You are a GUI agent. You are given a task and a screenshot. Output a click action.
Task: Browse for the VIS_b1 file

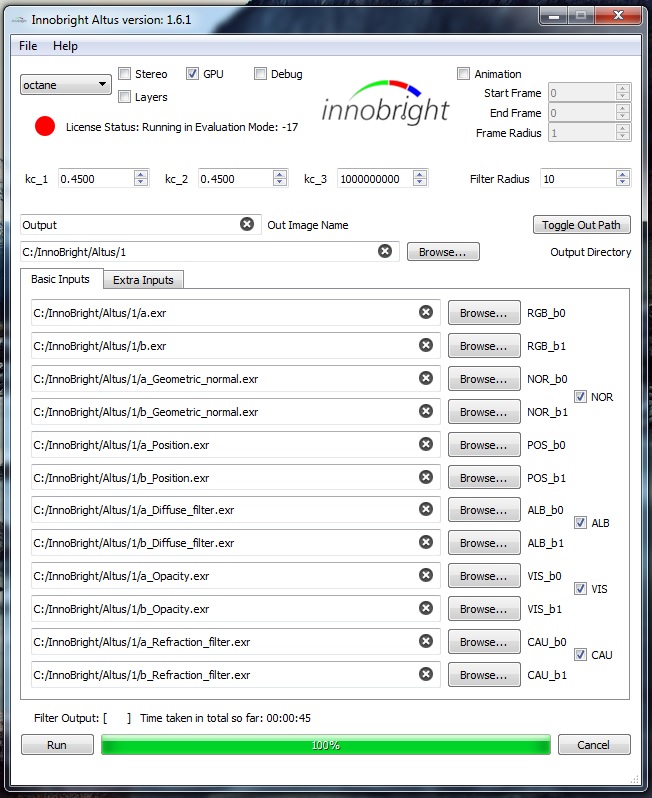pyautogui.click(x=484, y=609)
